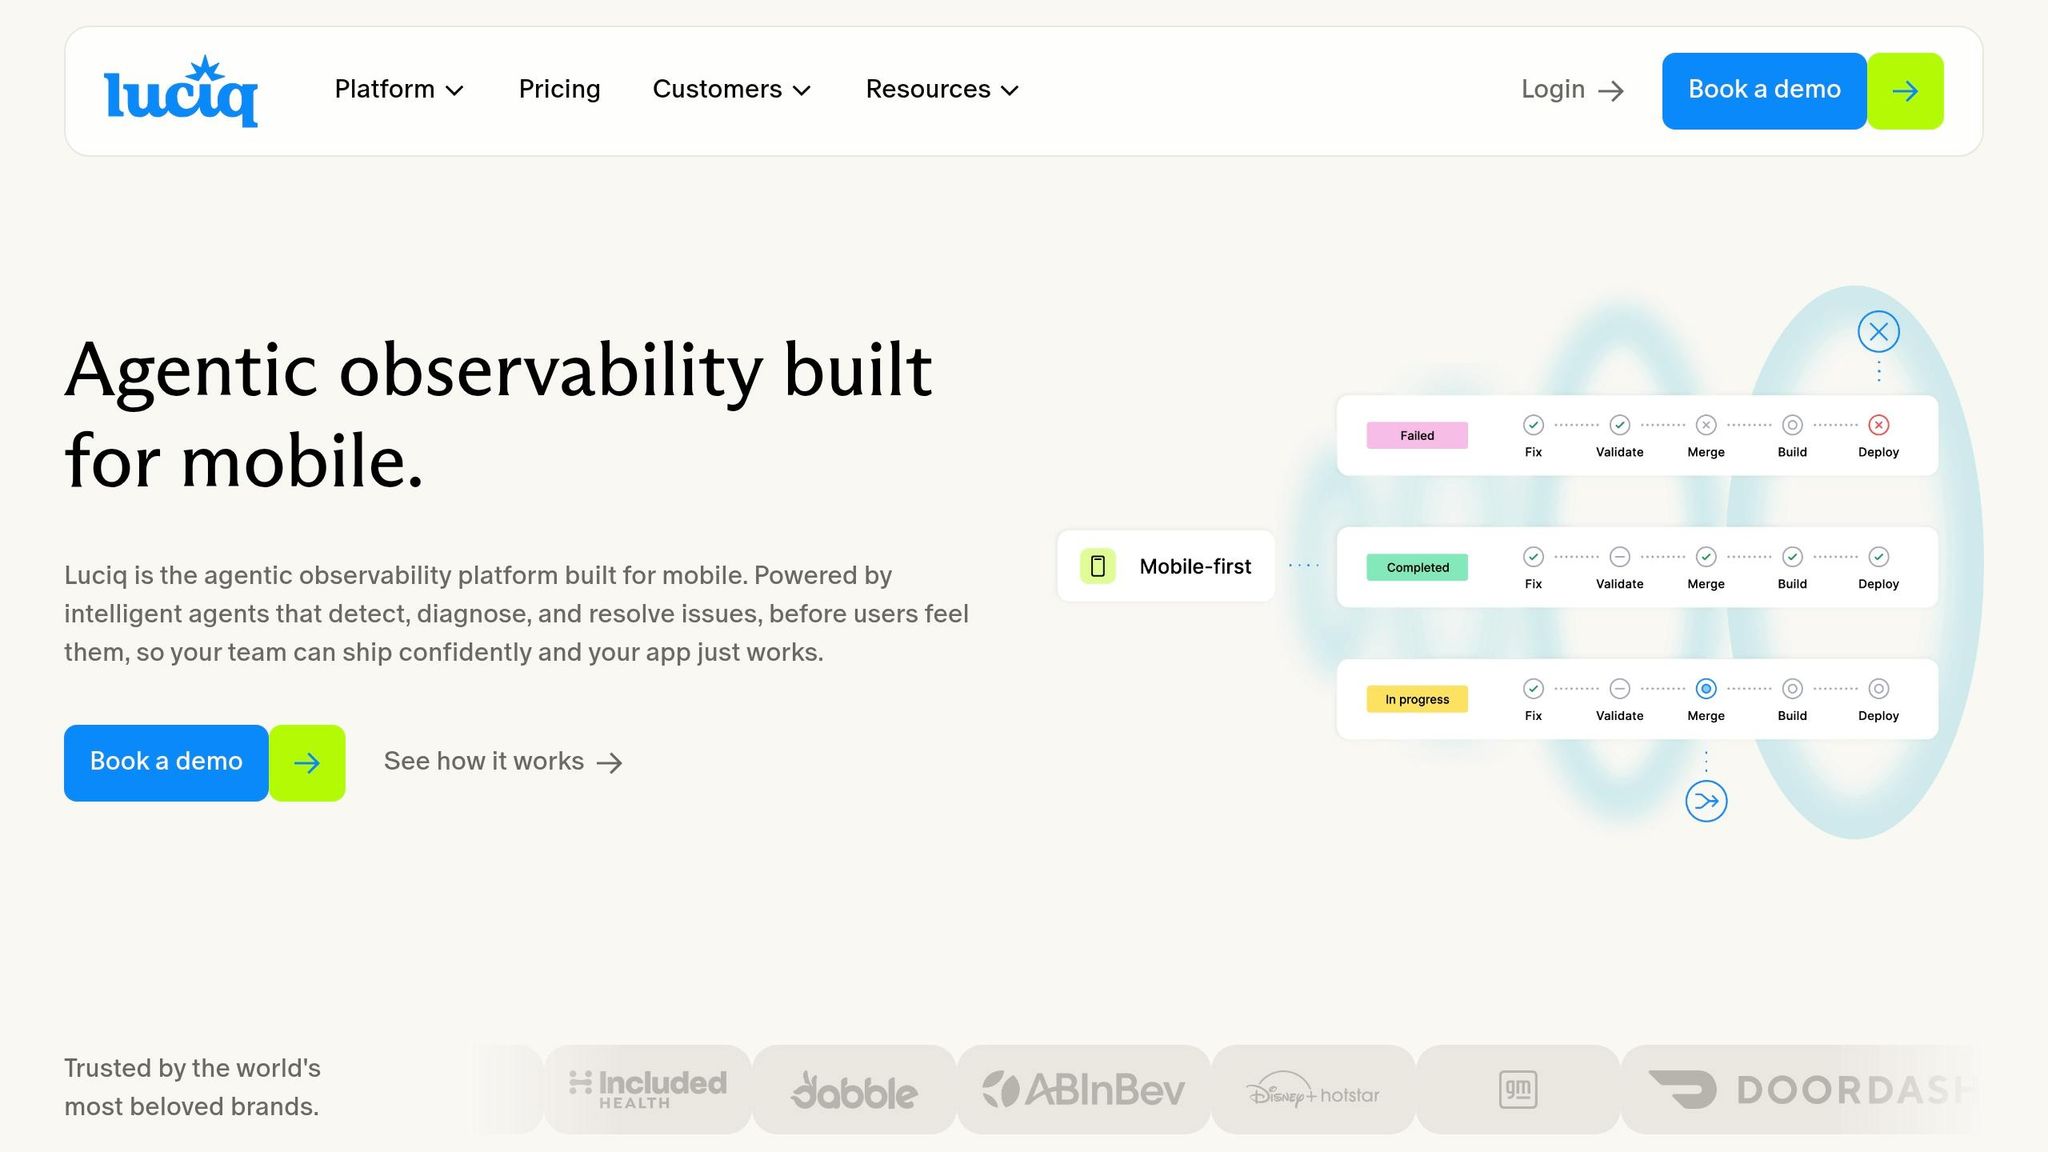Click the ABInBev brand logo

pos(1084,1090)
